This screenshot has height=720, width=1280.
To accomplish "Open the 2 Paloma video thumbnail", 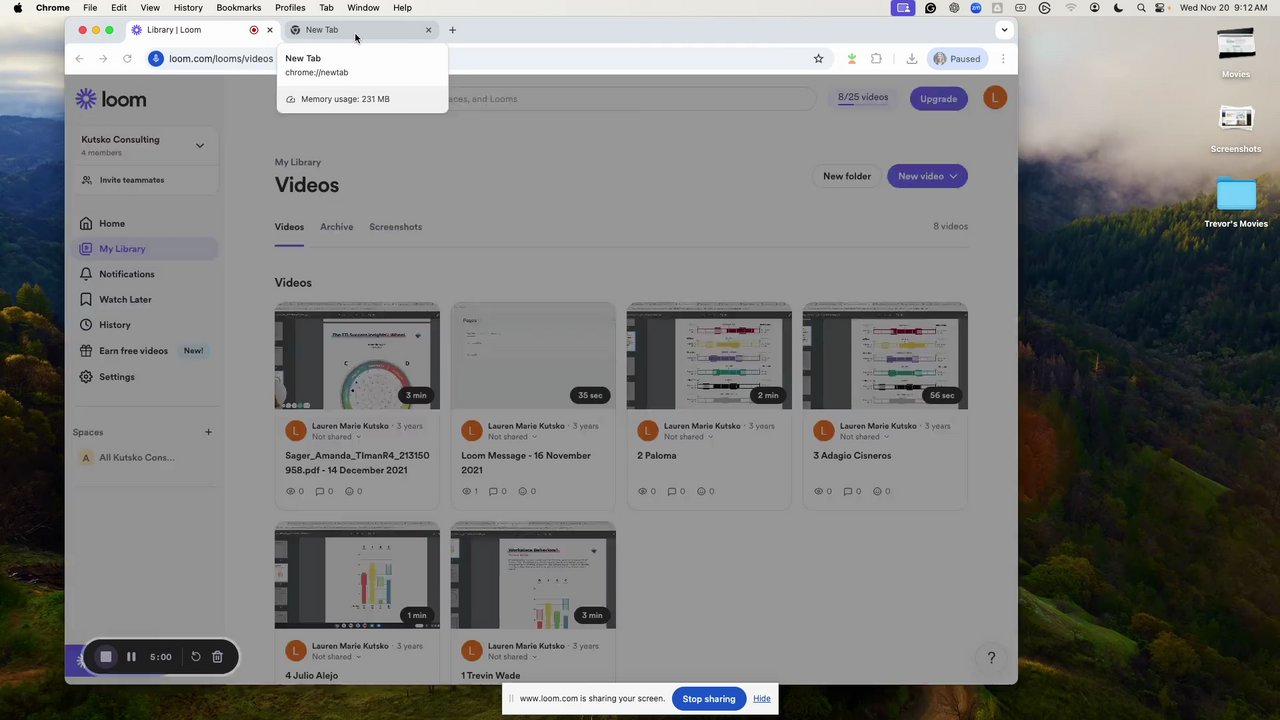I will (x=709, y=356).
